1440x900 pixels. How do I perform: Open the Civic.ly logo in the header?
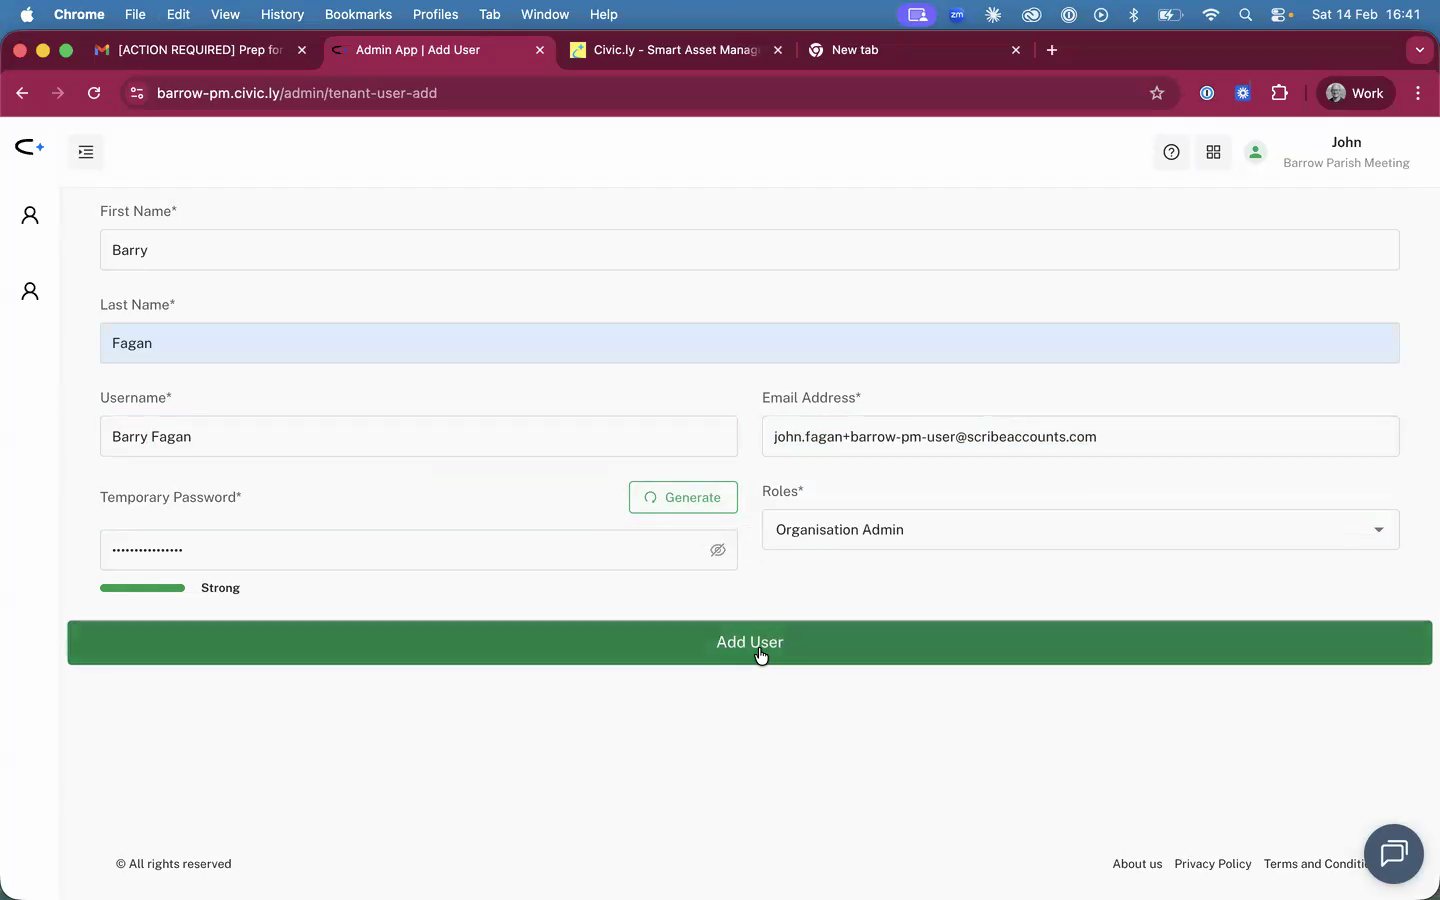coord(28,148)
